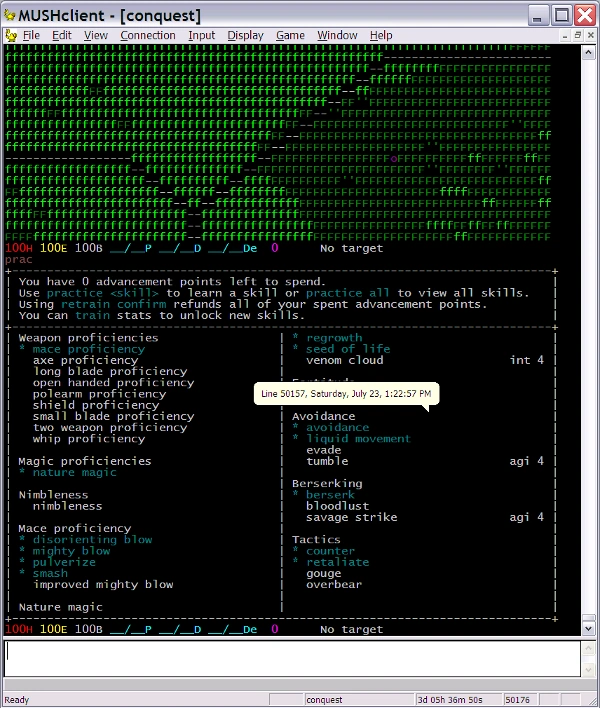Click 'small blade proficiency' line
600x708 pixels.
113,416
